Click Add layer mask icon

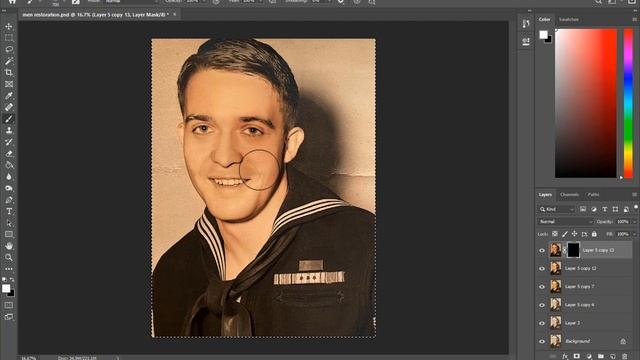(577, 356)
